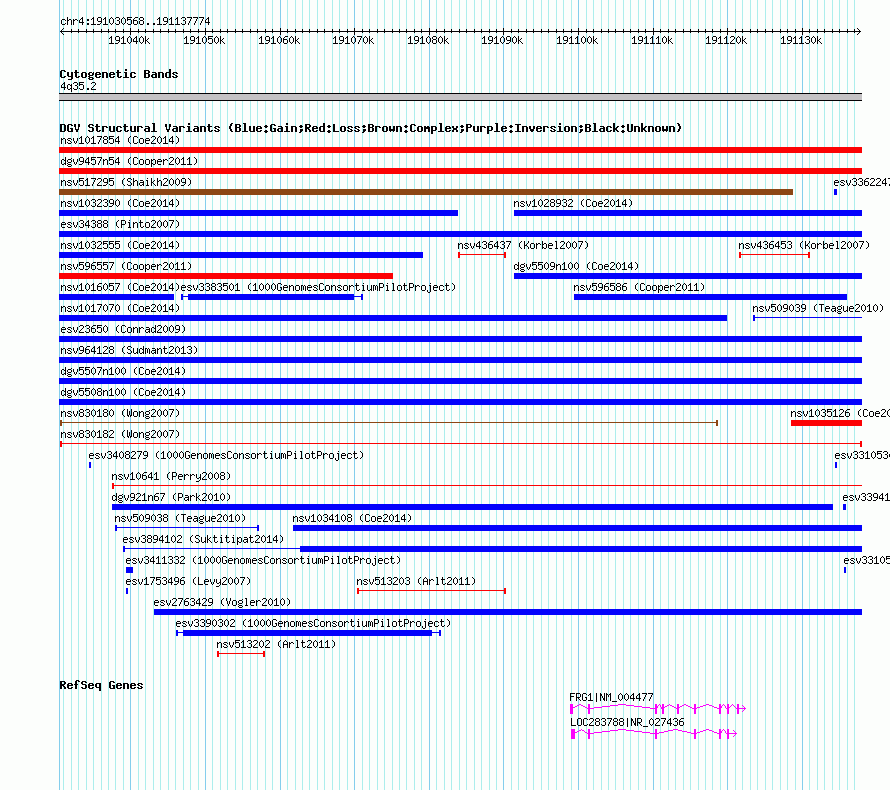Image resolution: width=890 pixels, height=790 pixels.
Task: Select esv34388 (Pinto2007) gain variant label
Action: tap(120, 224)
